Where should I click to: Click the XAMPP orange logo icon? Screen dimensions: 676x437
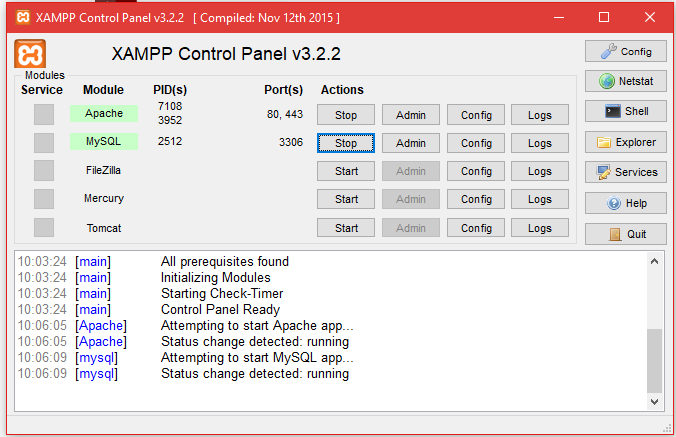[31, 54]
